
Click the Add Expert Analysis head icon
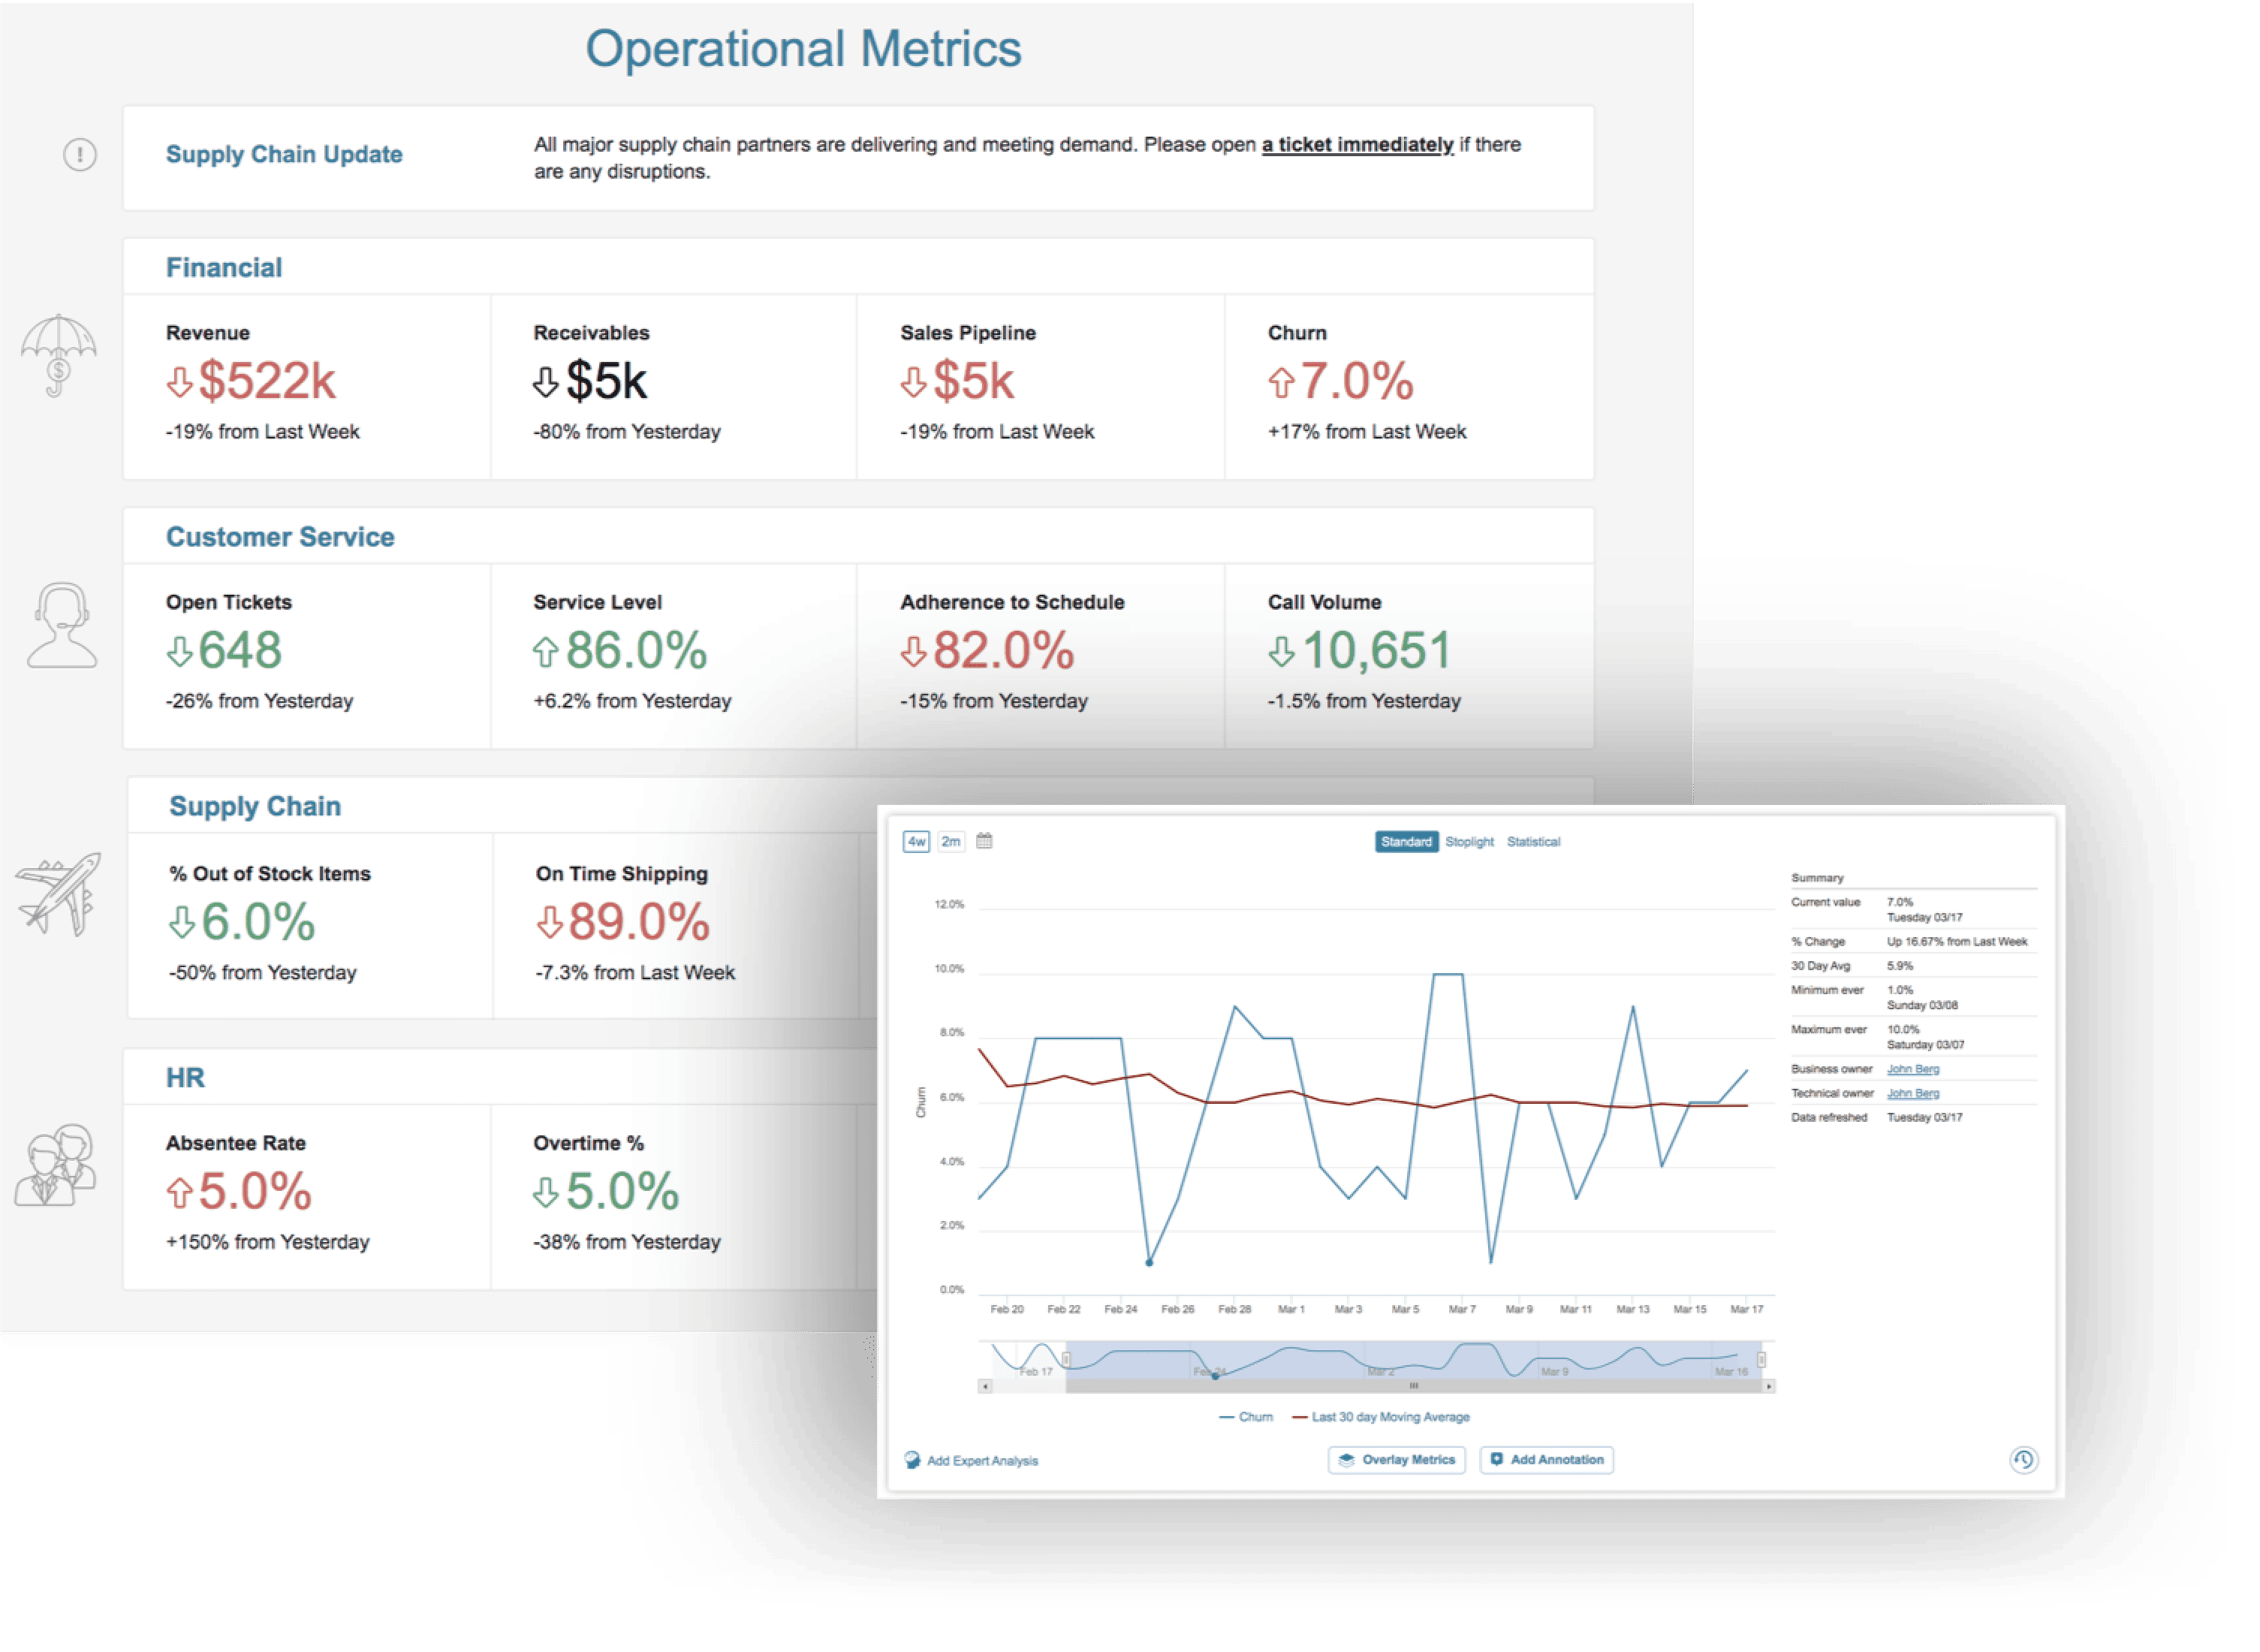point(912,1460)
